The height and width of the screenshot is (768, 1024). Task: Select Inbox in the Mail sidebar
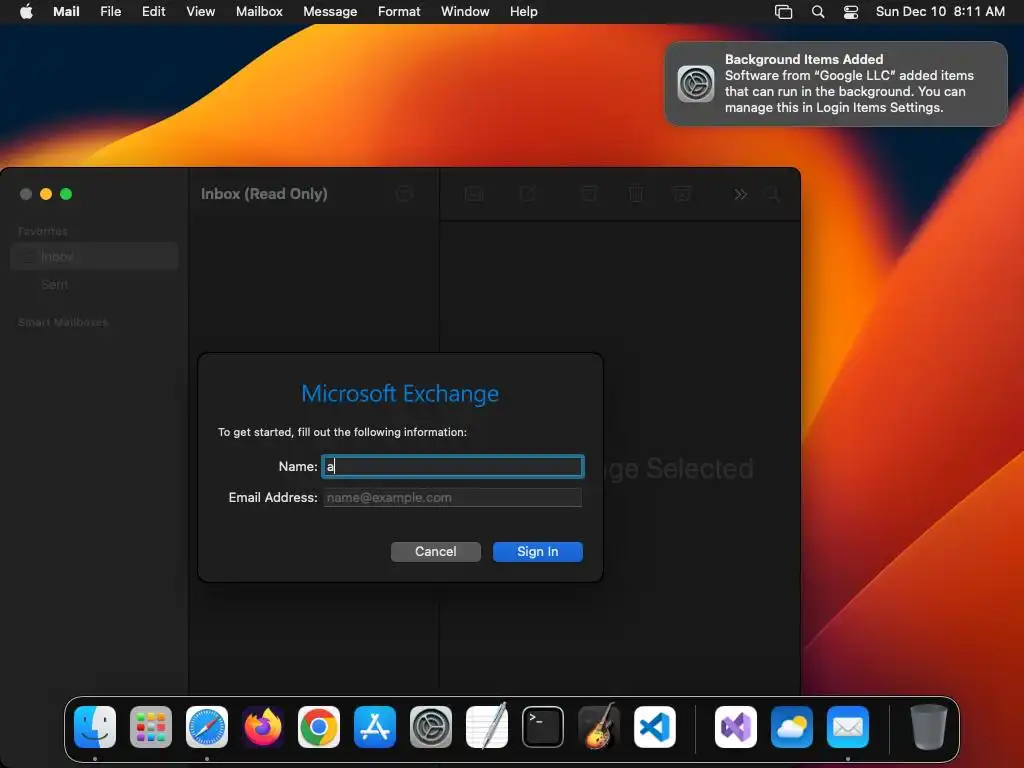tap(94, 257)
